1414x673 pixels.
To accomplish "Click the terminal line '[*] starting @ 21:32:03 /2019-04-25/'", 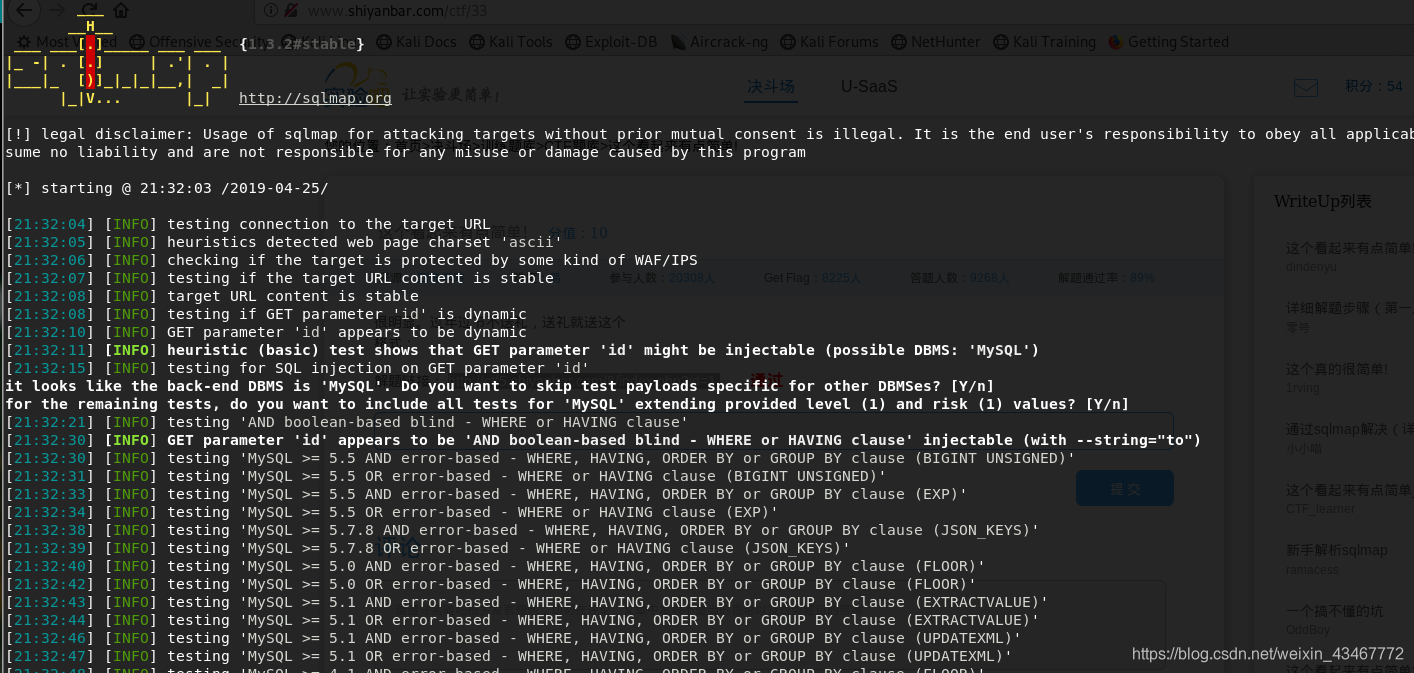I will pyautogui.click(x=167, y=188).
